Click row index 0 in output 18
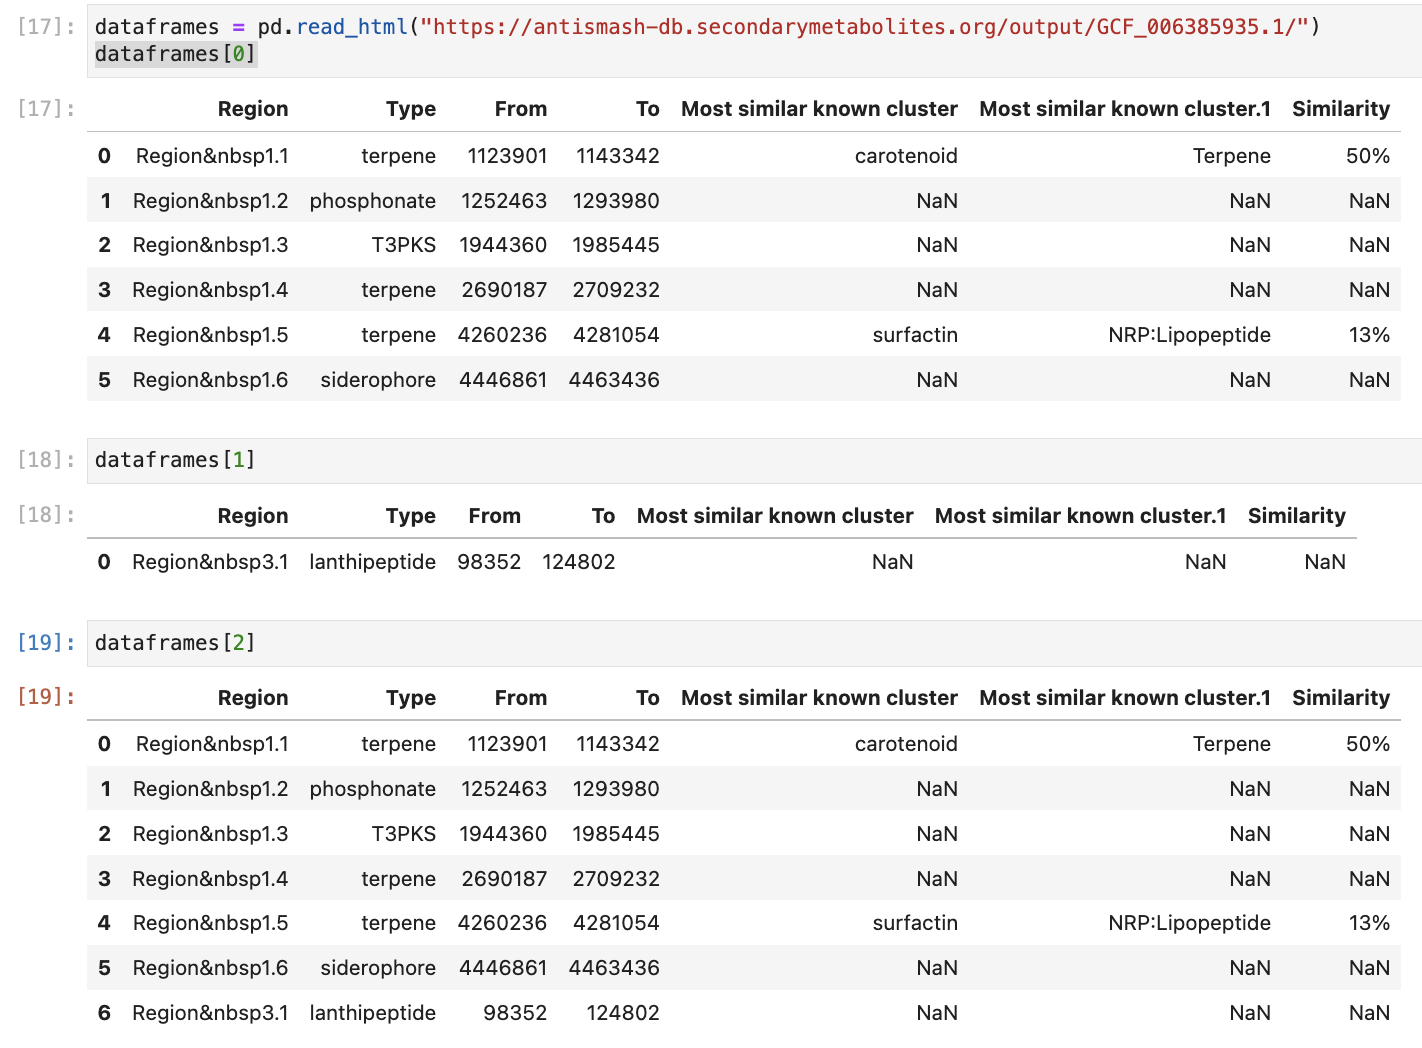This screenshot has height=1048, width=1422. [x=104, y=562]
